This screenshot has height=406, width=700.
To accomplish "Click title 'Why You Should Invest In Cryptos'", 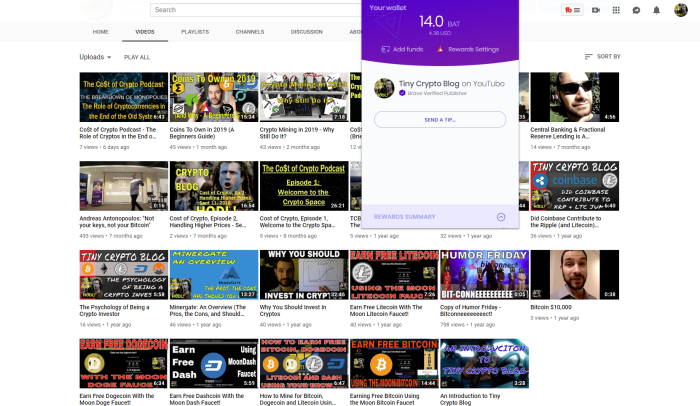I will (x=293, y=310).
